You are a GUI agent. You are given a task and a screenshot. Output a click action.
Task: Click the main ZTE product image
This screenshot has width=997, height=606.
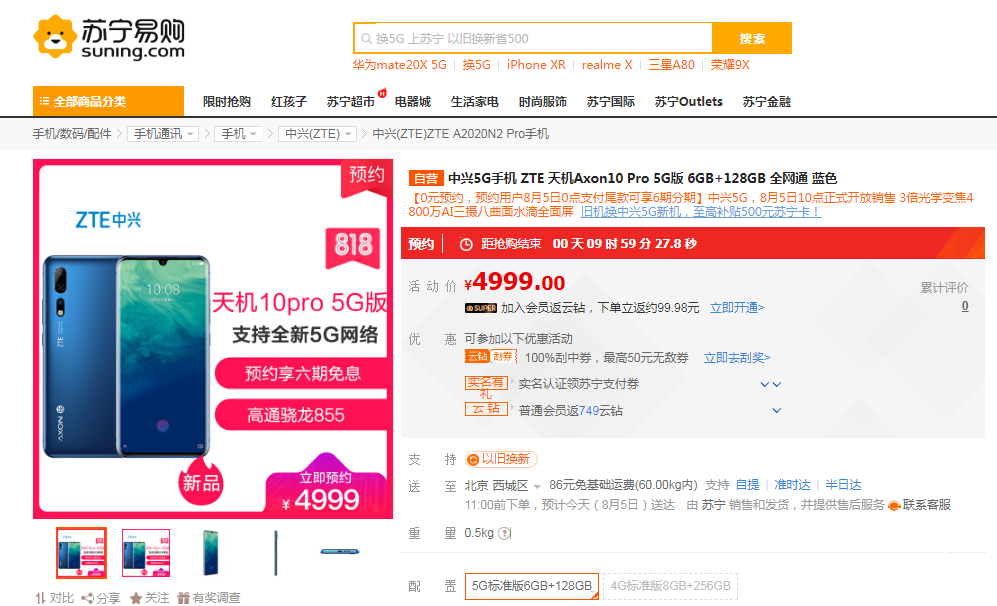(x=213, y=339)
